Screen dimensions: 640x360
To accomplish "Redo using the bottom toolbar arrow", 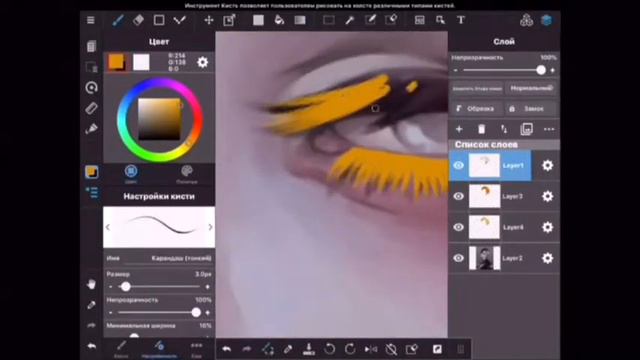I will tap(247, 349).
